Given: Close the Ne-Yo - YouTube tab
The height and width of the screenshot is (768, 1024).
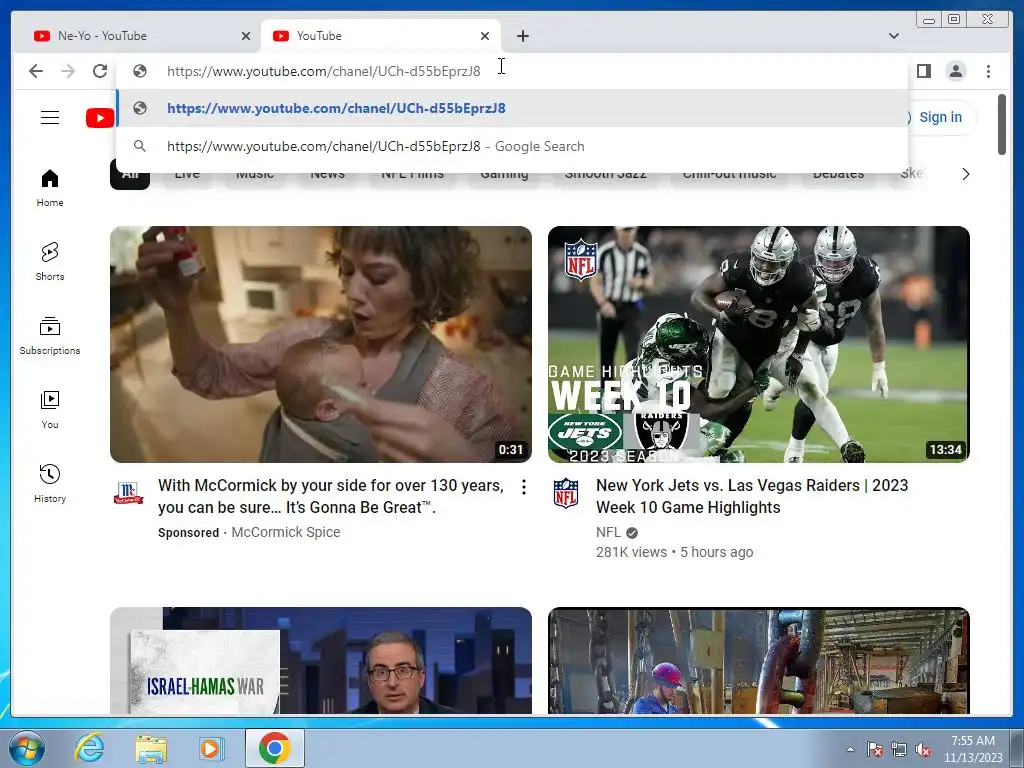Looking at the screenshot, I should (x=246, y=36).
